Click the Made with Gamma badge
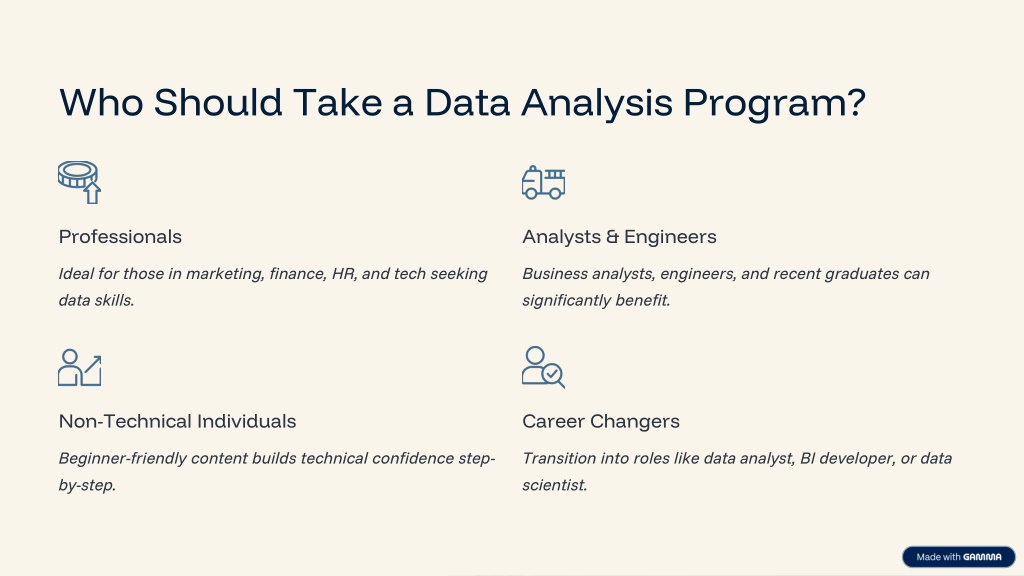Viewport: 1024px width, 576px height. tap(959, 557)
